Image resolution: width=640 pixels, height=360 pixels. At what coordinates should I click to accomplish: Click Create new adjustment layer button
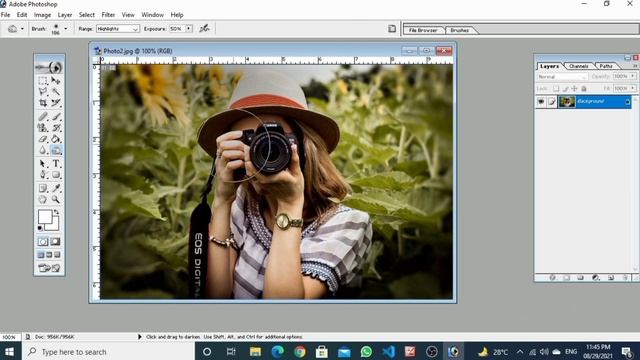(x=596, y=278)
